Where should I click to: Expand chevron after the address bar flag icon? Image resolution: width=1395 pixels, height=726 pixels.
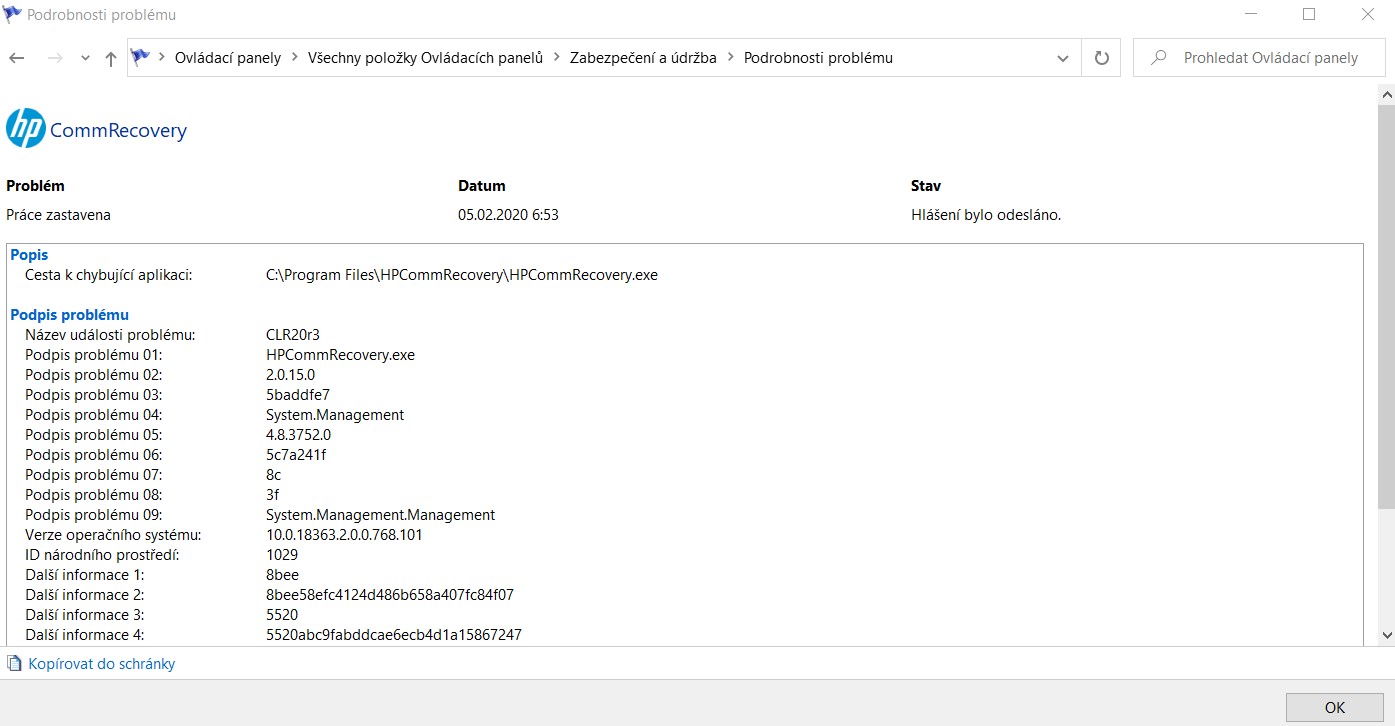162,57
